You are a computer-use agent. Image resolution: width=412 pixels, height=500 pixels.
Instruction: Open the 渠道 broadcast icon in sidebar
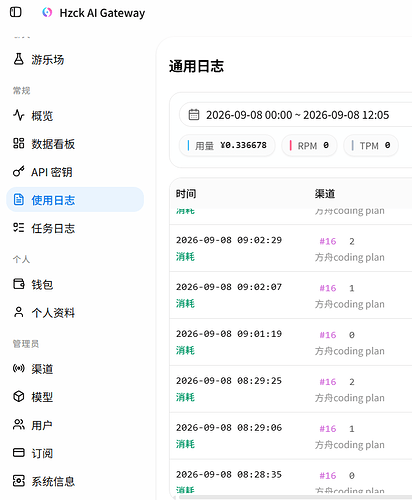coord(19,368)
